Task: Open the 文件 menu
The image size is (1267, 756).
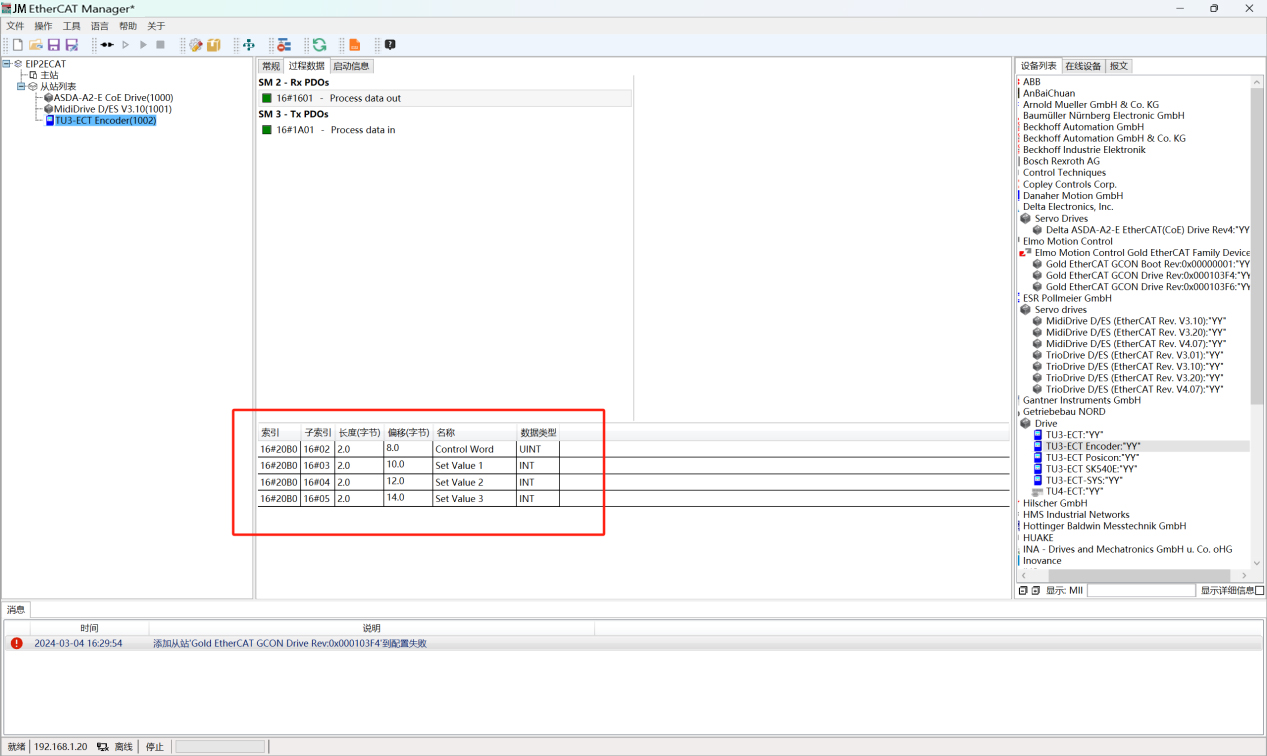Action: coord(15,26)
